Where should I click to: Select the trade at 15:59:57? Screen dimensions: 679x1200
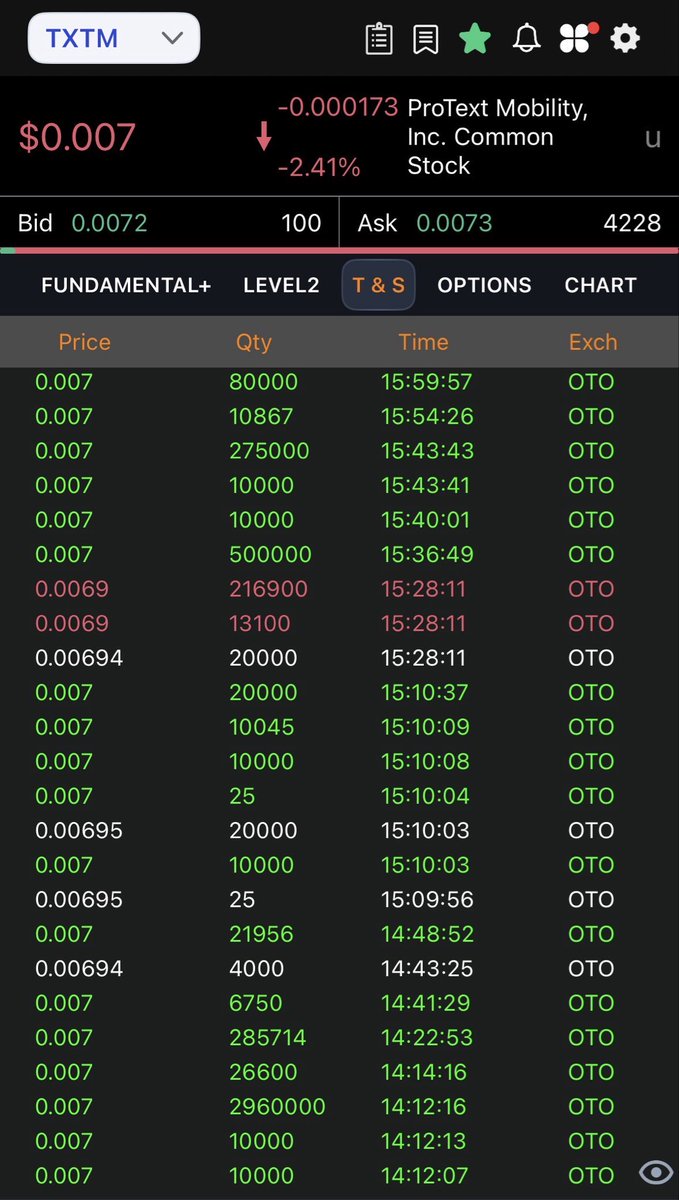tap(339, 382)
